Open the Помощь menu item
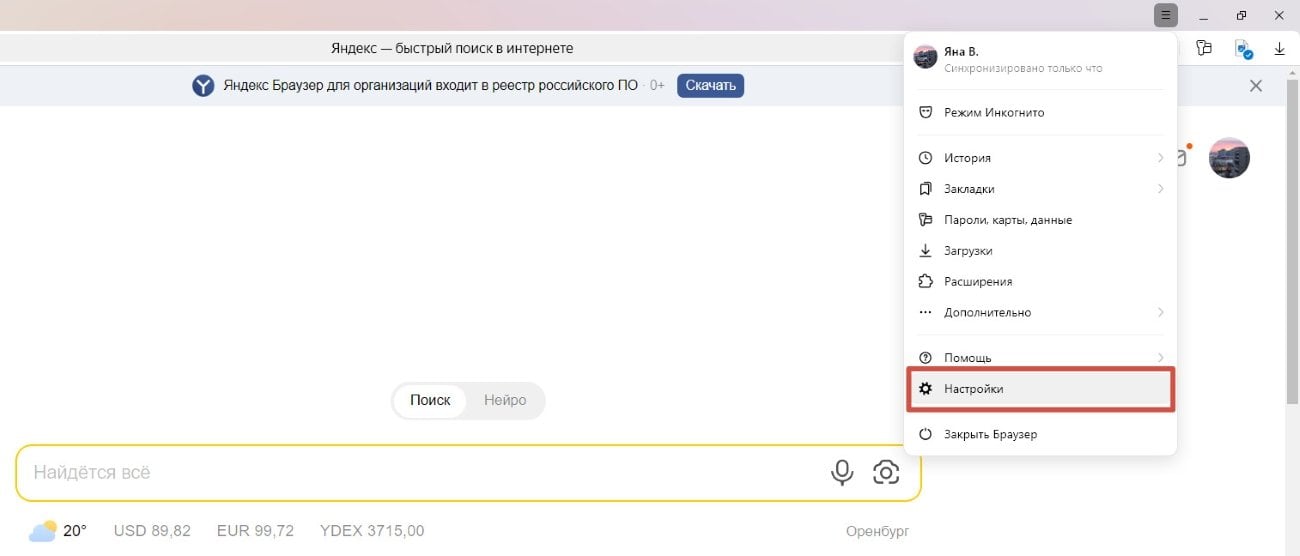 click(x=1040, y=358)
